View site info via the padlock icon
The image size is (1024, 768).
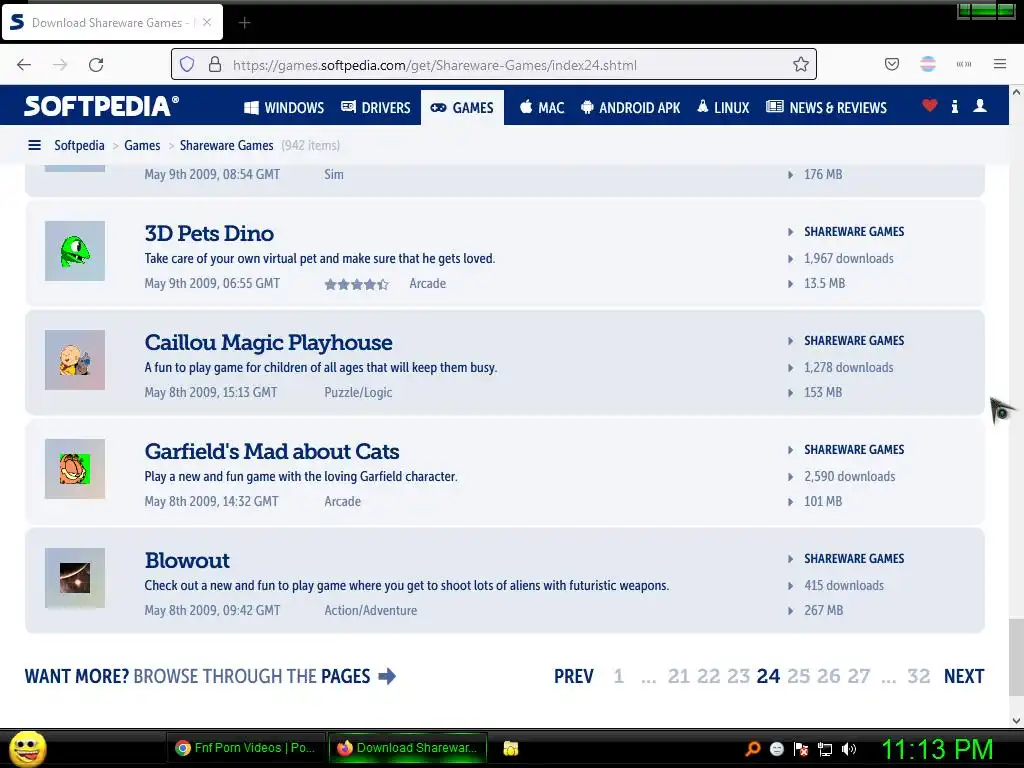click(215, 65)
